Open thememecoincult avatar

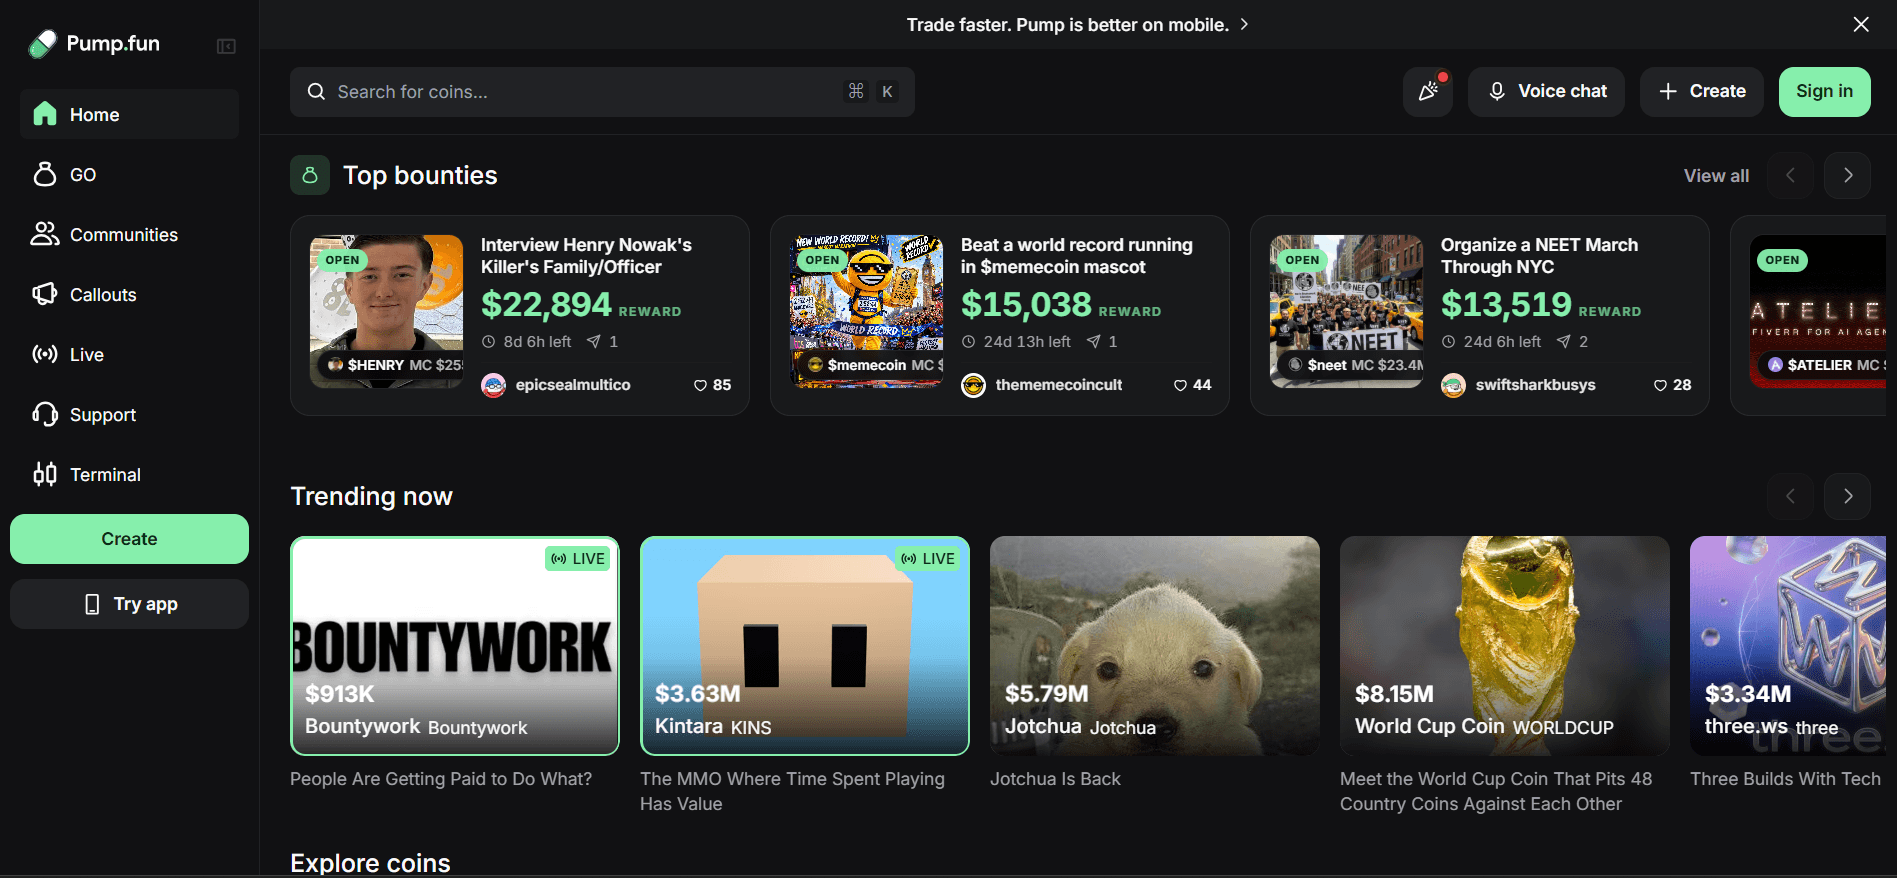(x=973, y=385)
